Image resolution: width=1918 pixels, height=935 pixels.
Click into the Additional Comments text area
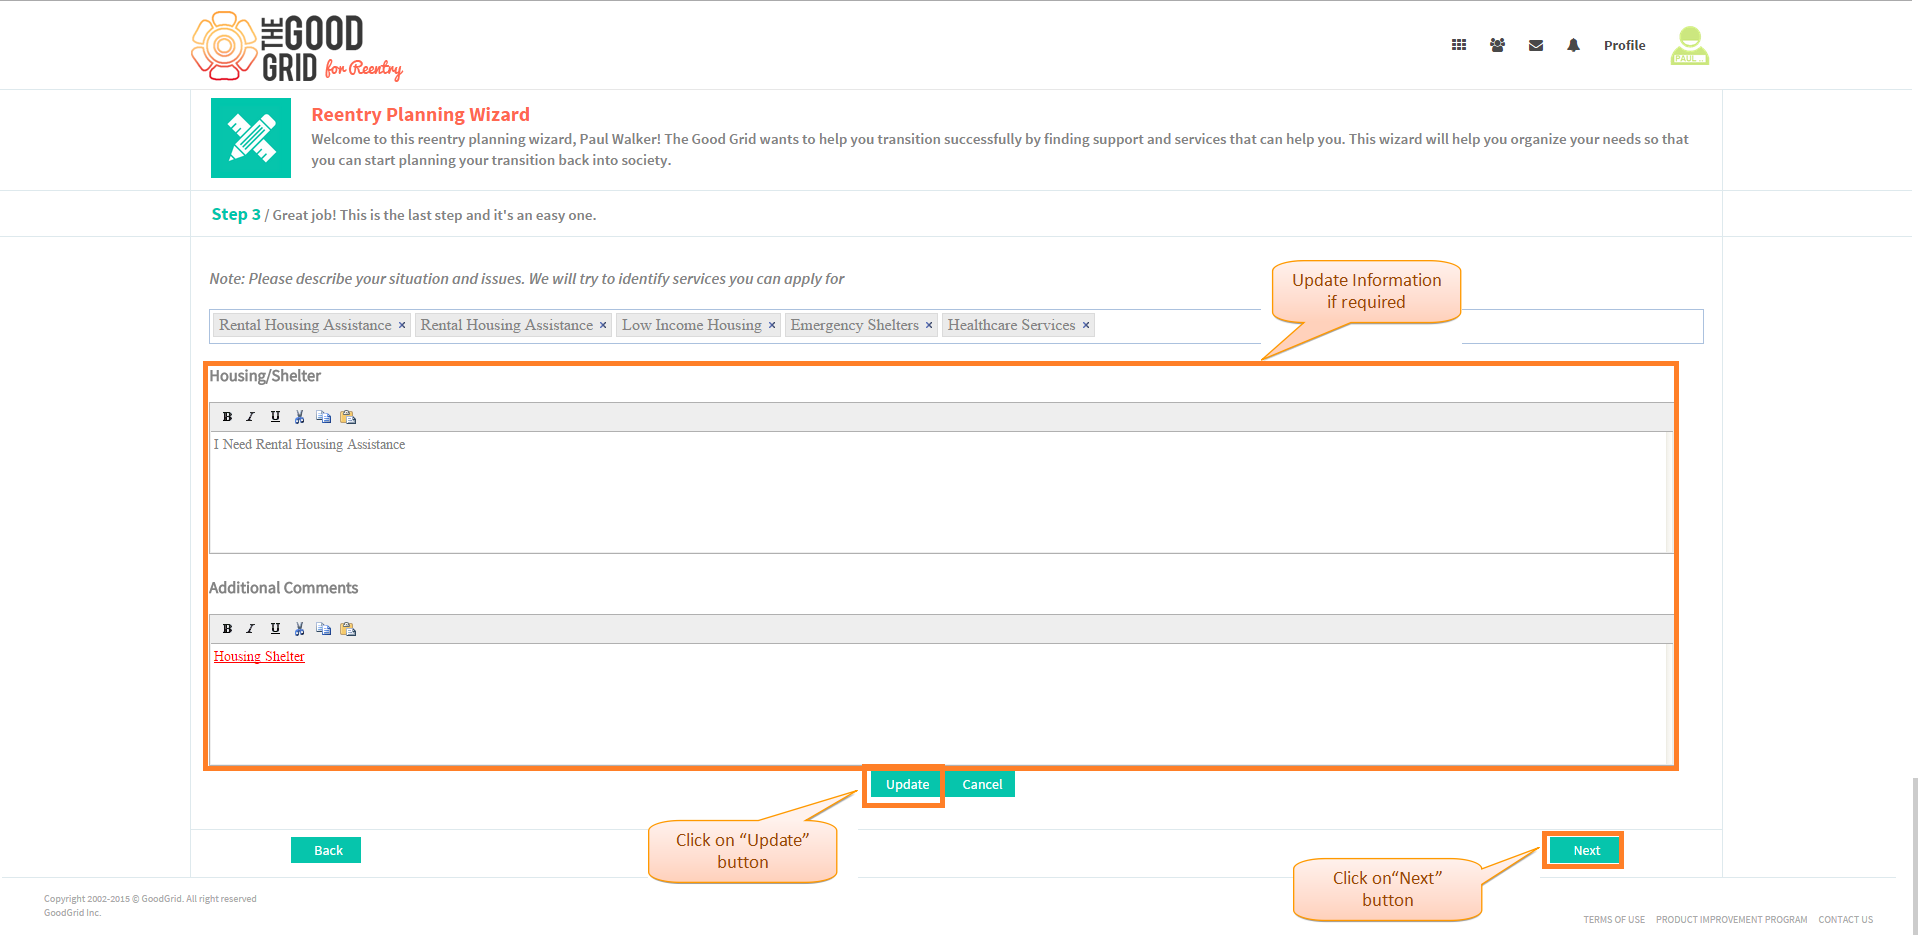(940, 704)
